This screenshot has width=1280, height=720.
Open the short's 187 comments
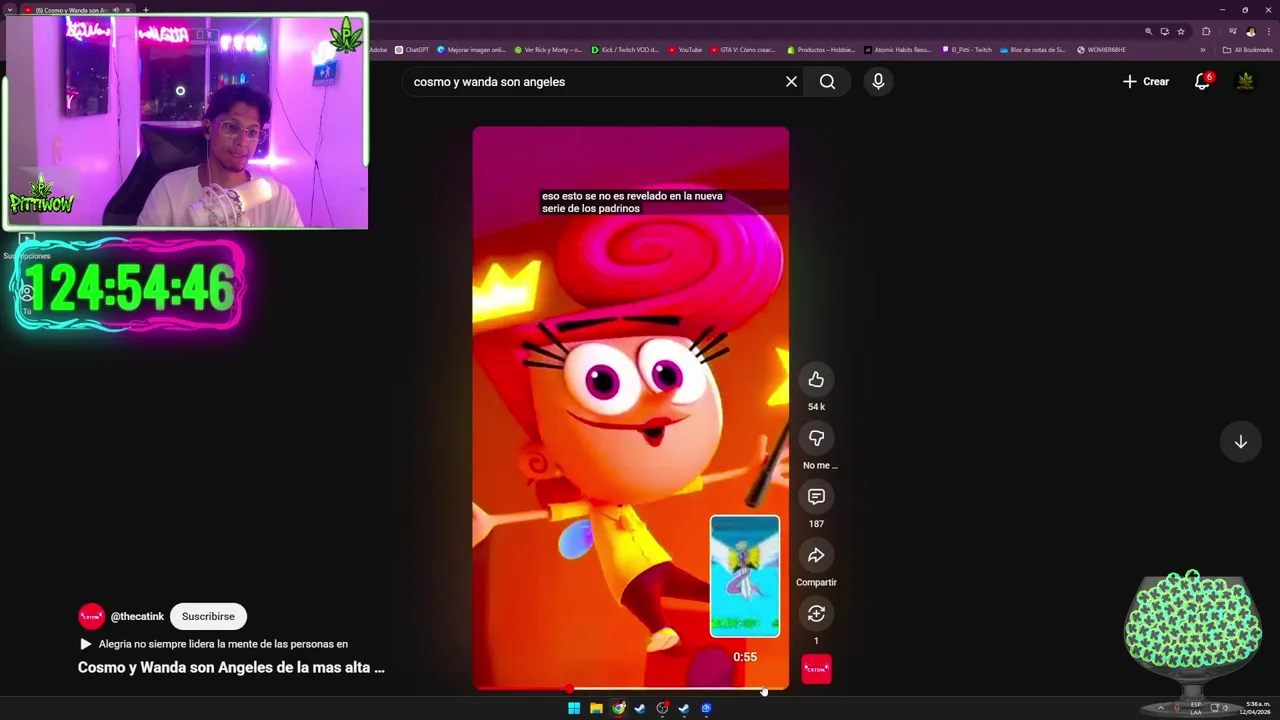tap(816, 497)
